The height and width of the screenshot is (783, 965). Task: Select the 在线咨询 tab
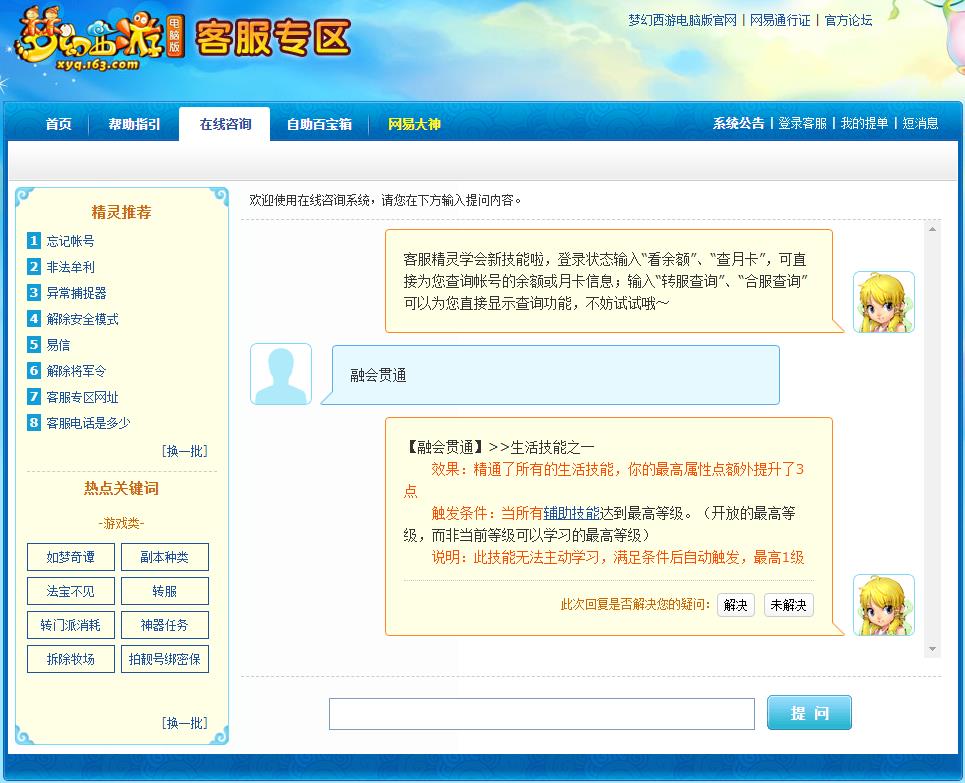pos(225,124)
